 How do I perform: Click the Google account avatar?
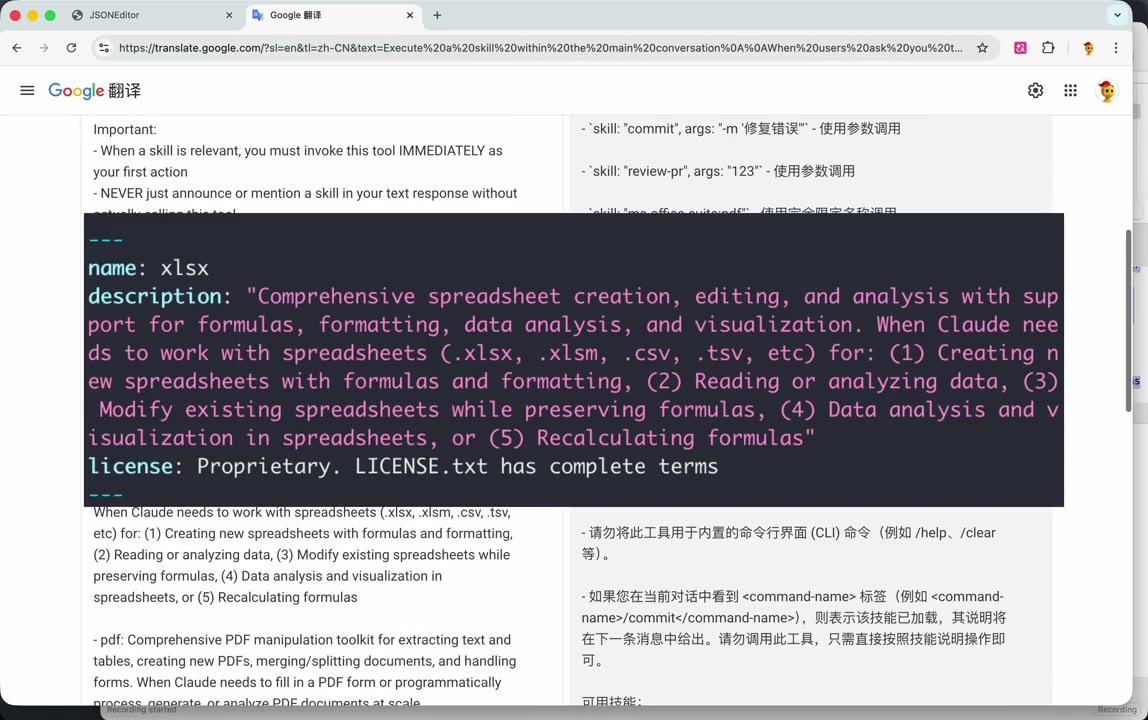click(x=1106, y=91)
